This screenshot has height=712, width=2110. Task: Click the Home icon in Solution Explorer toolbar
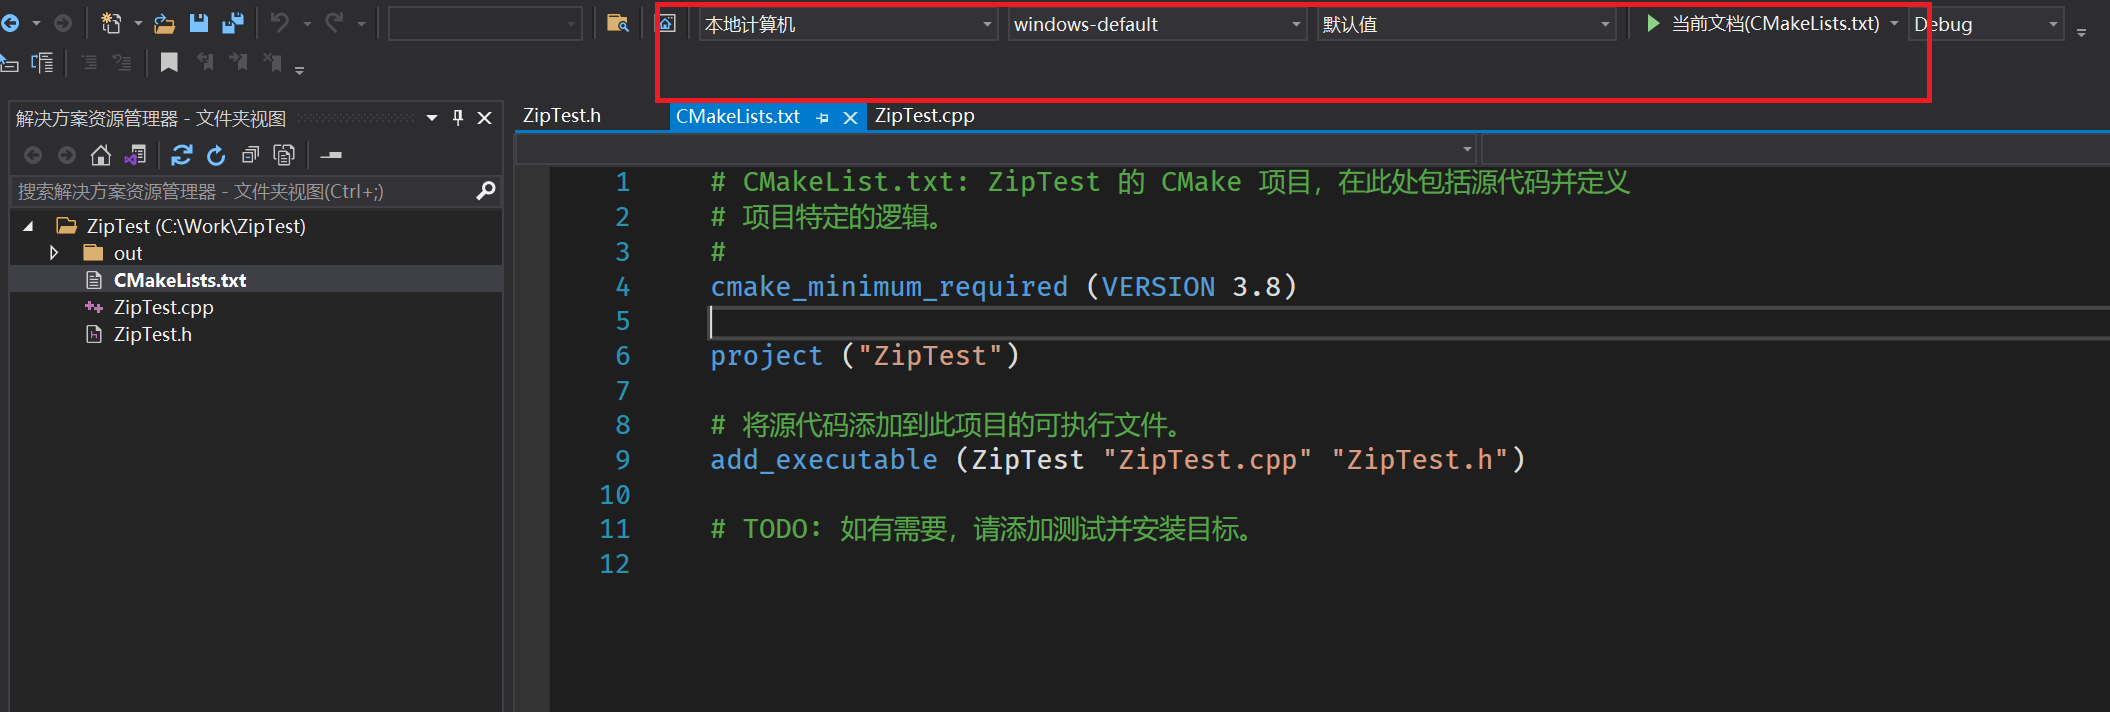coord(101,155)
